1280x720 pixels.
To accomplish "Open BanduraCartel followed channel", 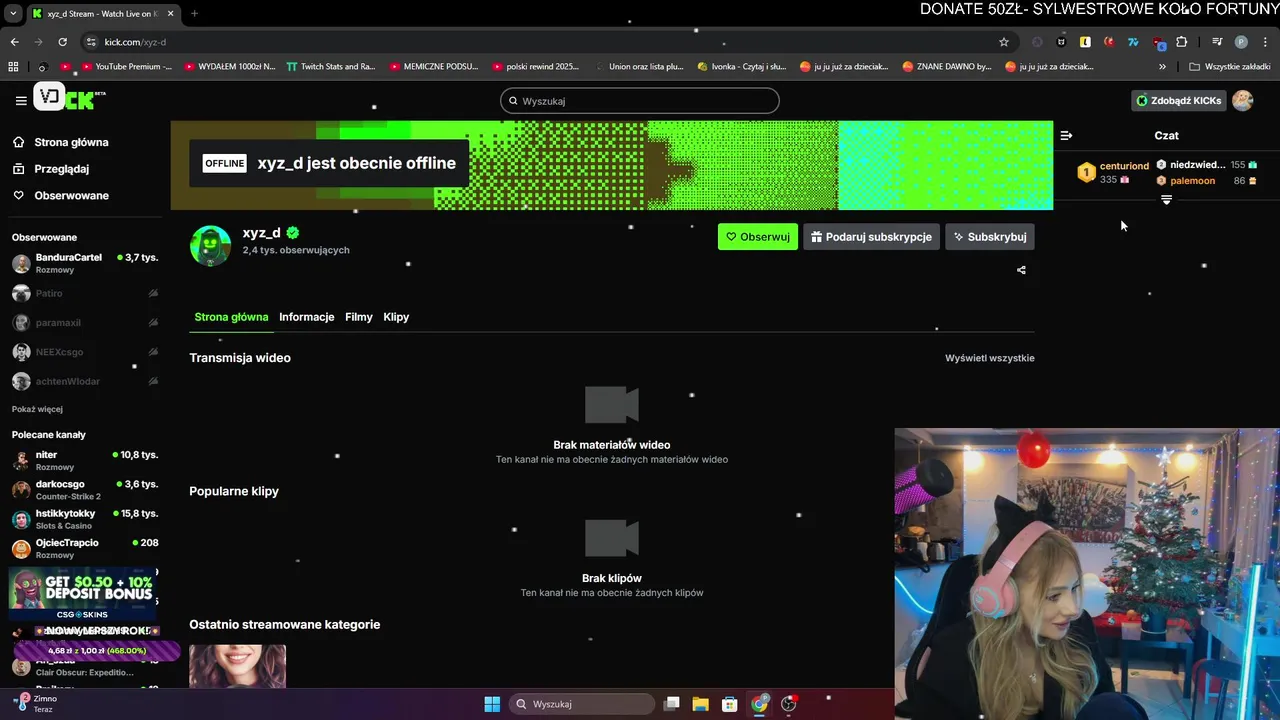I will pos(85,264).
